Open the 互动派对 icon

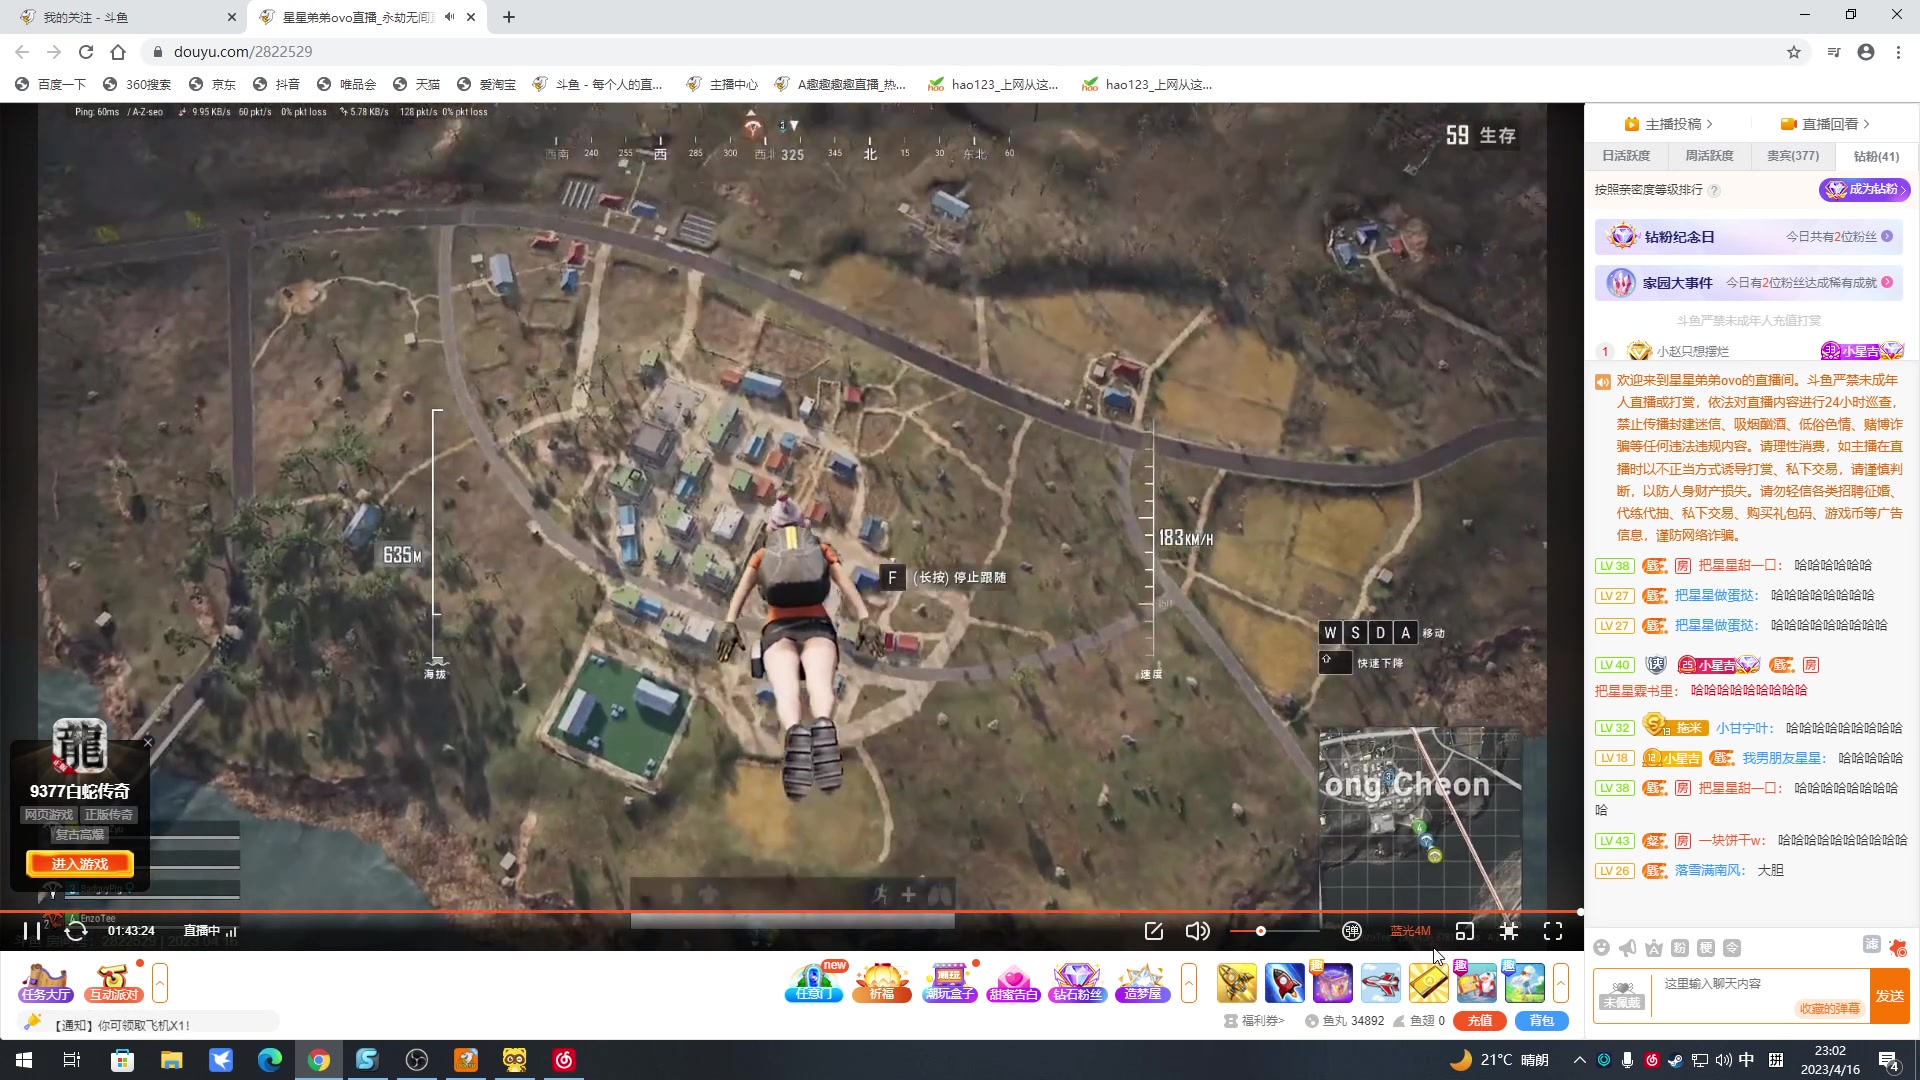tap(113, 982)
